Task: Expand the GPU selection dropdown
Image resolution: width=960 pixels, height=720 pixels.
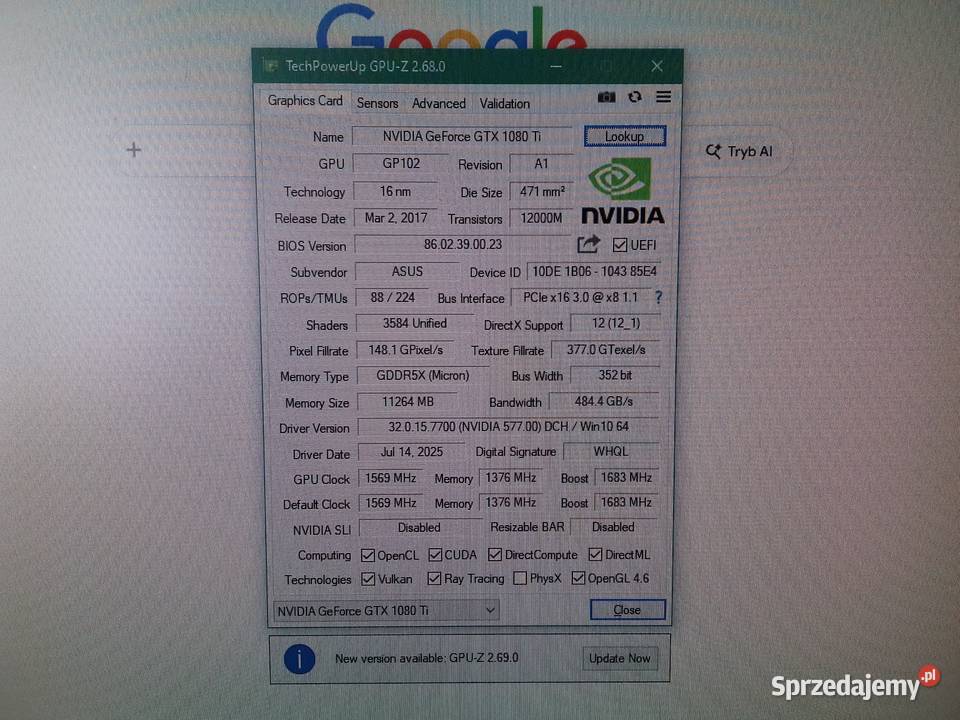Action: 386,610
